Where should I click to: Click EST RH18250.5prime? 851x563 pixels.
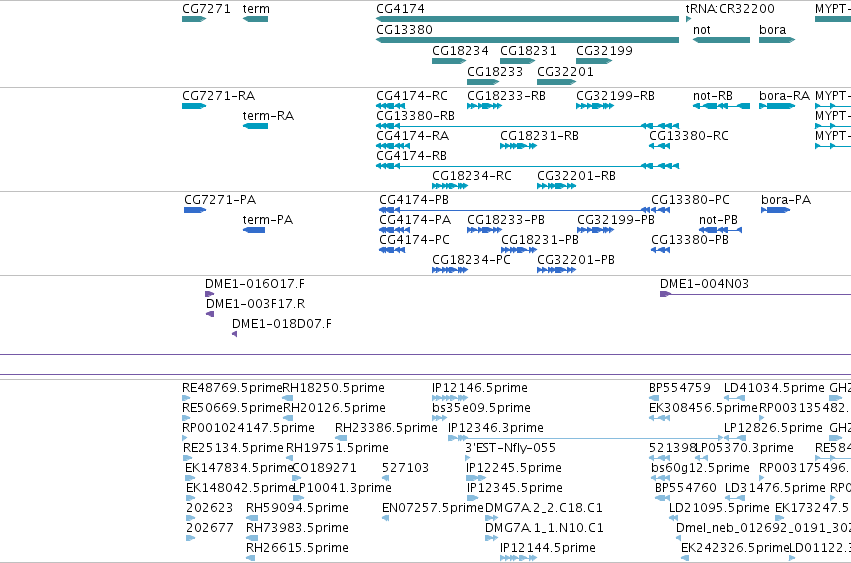point(334,388)
